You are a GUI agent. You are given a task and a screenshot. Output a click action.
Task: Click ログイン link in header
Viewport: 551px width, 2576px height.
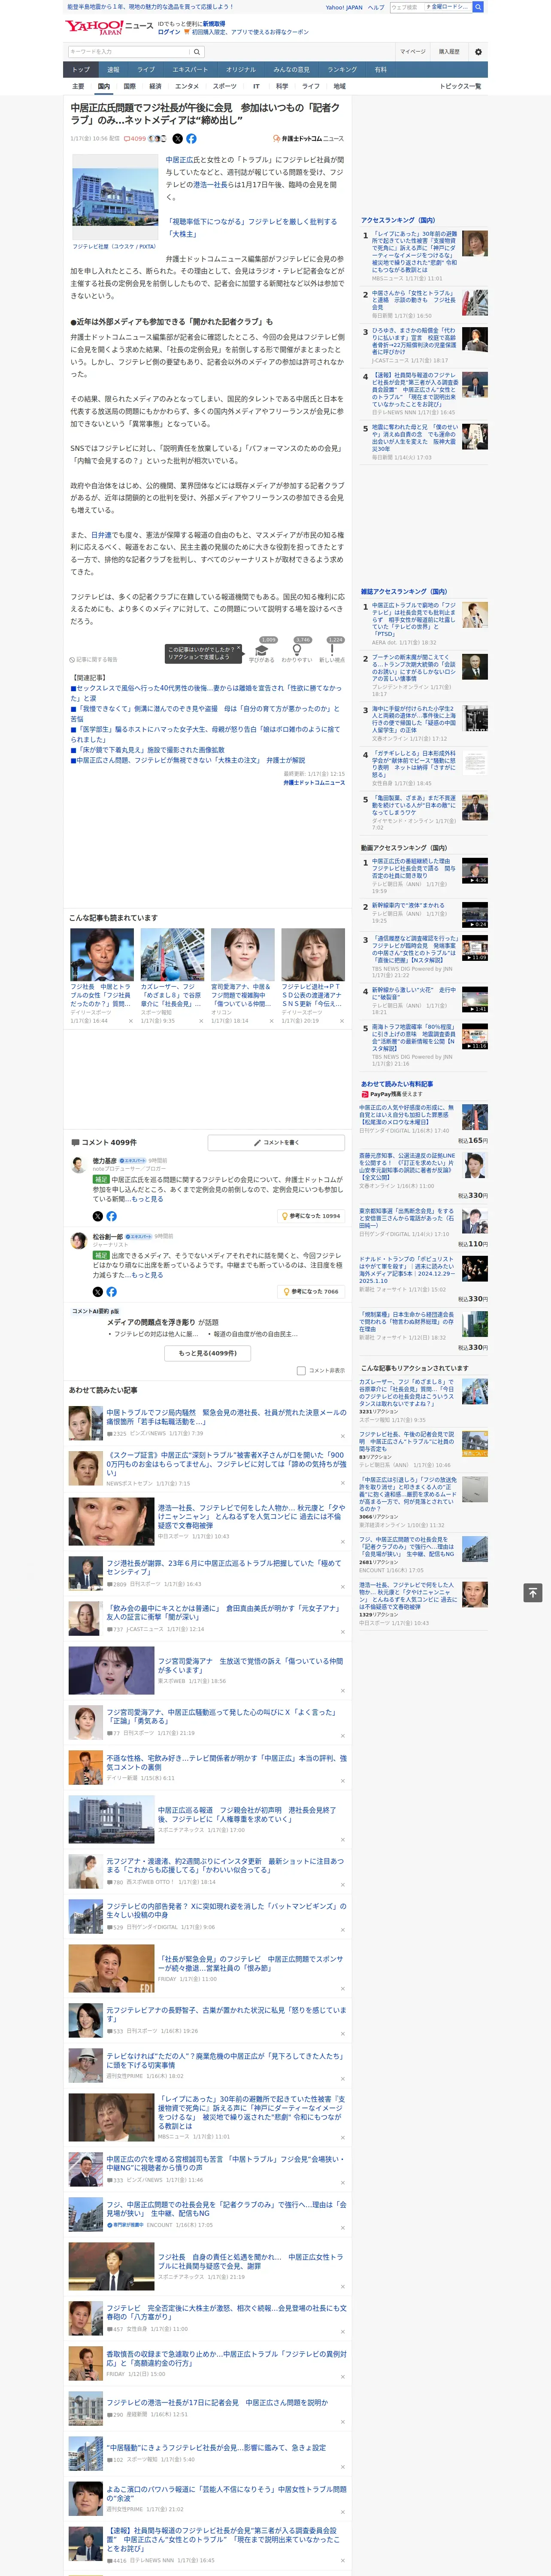(170, 32)
